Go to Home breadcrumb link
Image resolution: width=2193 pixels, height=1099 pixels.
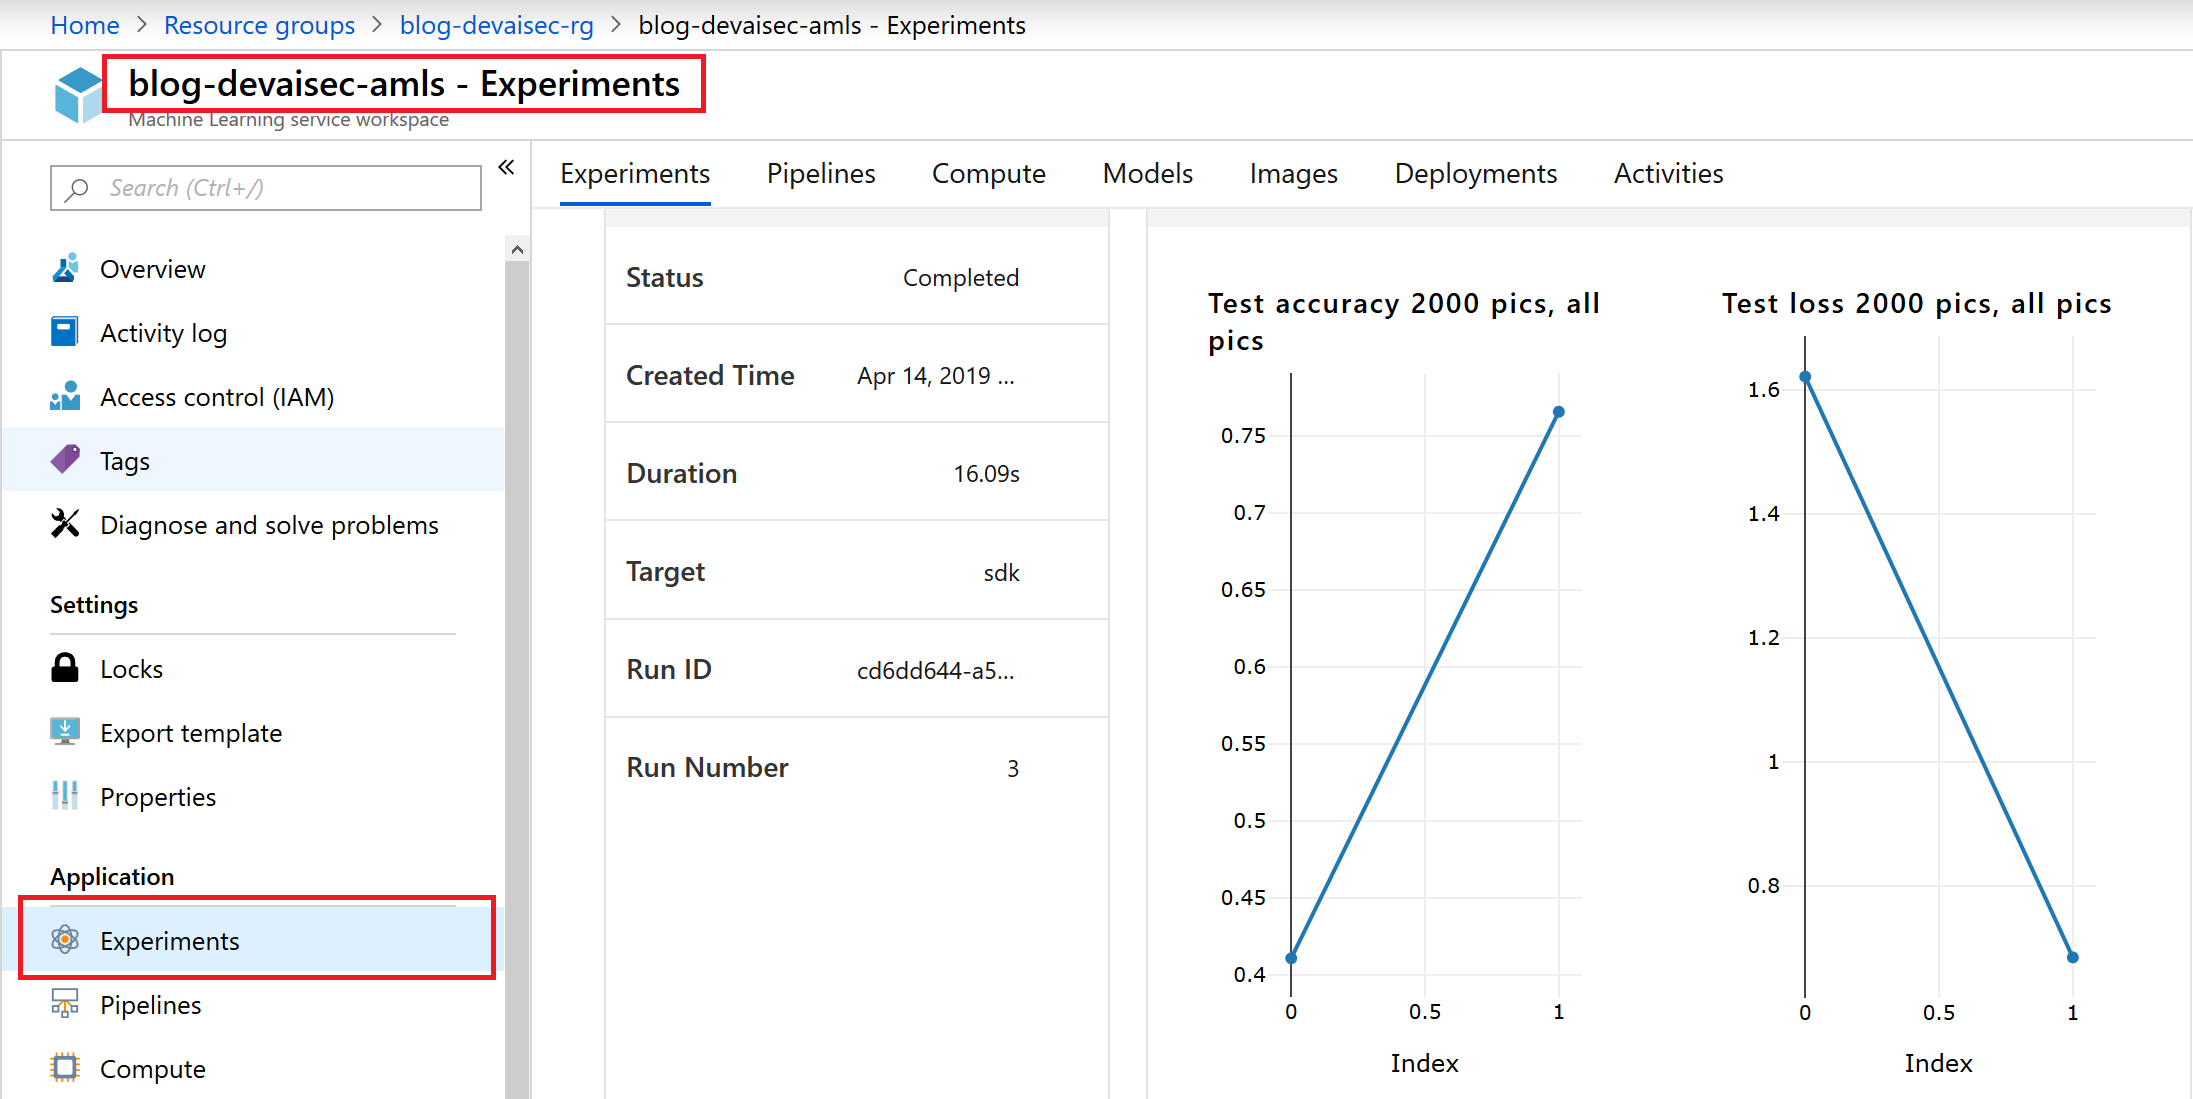click(85, 25)
